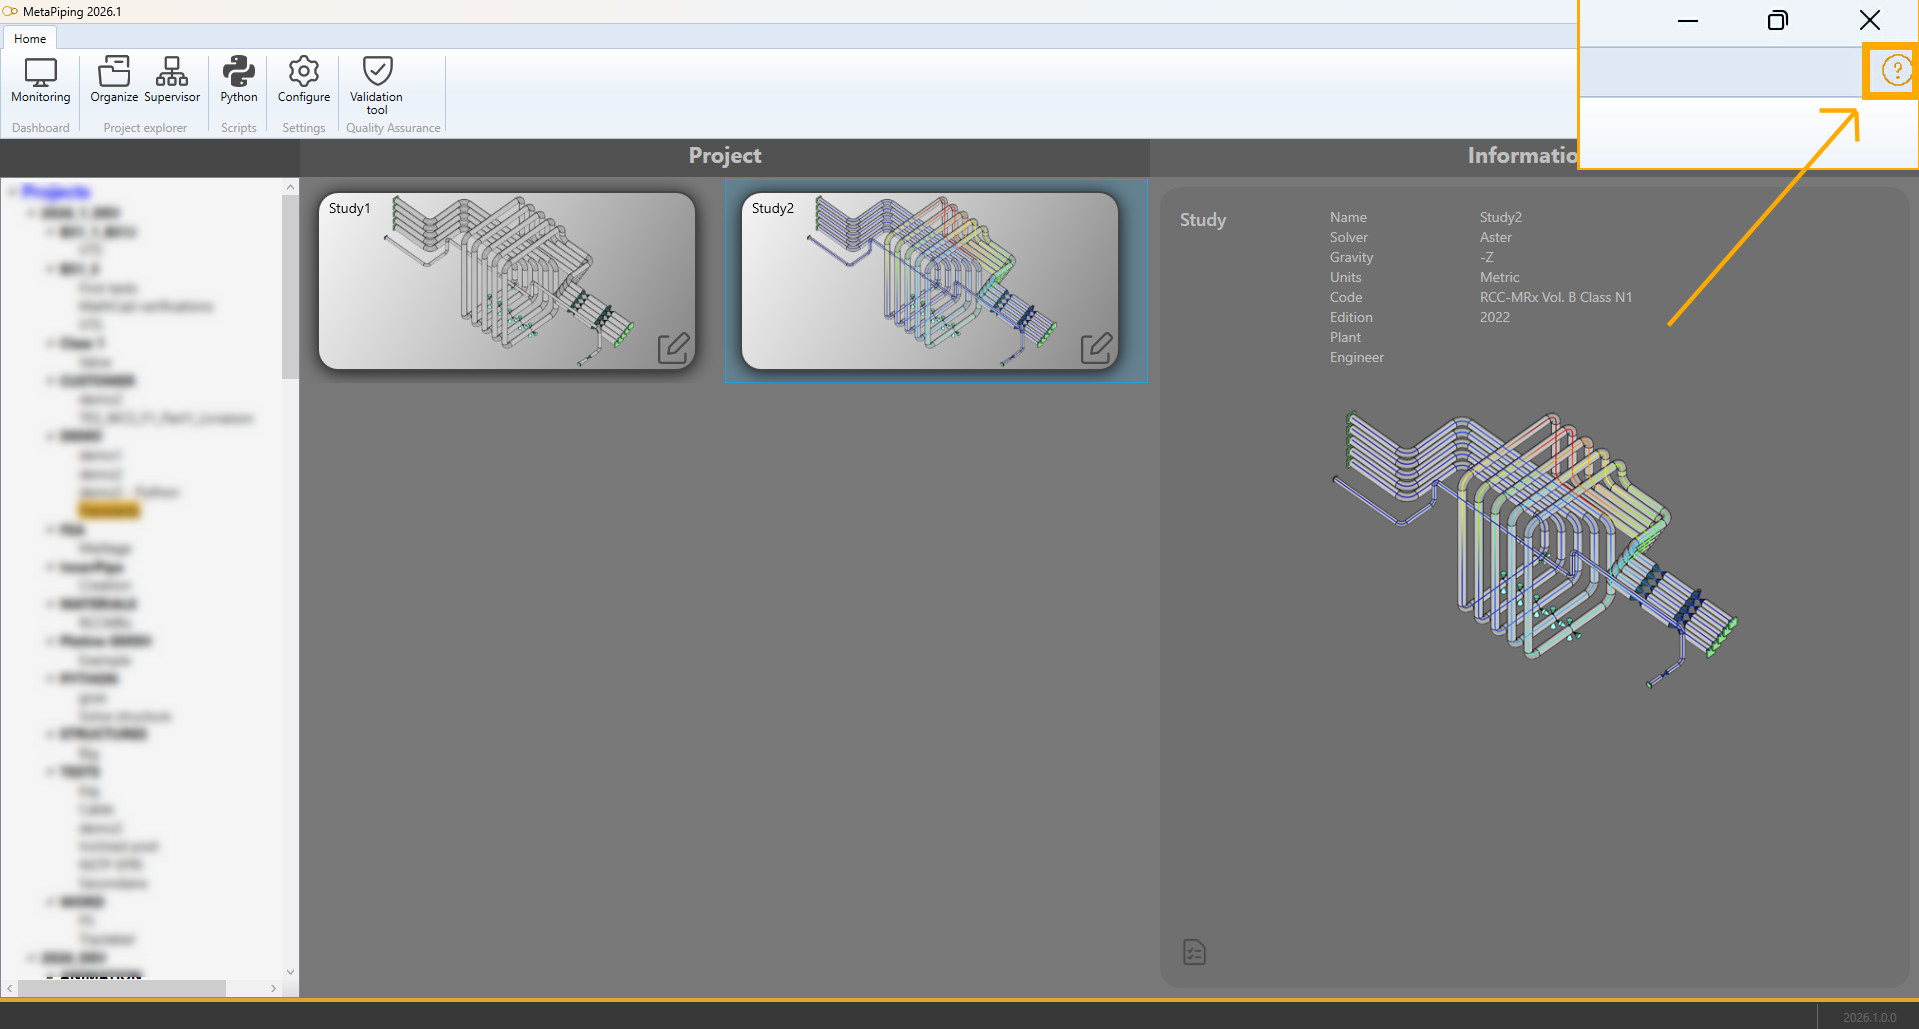Screen dimensions: 1919x1029
Task: Open the Monitoring dashboard
Action: click(x=41, y=80)
